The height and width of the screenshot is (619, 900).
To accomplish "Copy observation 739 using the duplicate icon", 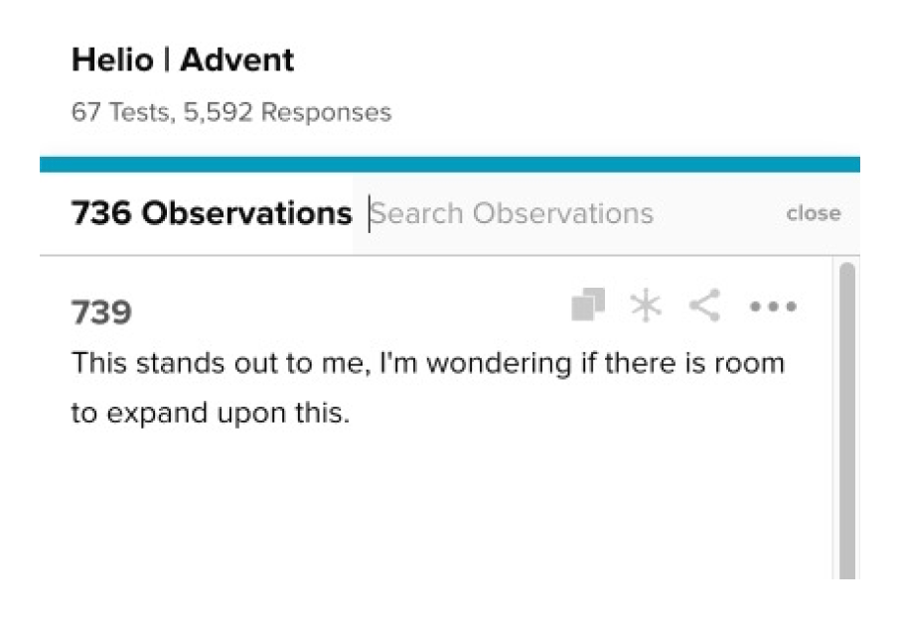I will click(588, 305).
